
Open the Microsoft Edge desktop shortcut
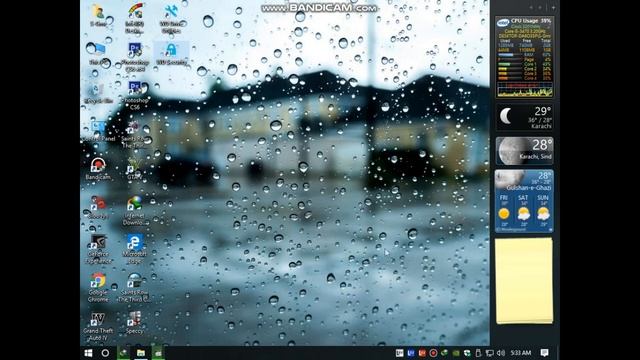click(135, 249)
